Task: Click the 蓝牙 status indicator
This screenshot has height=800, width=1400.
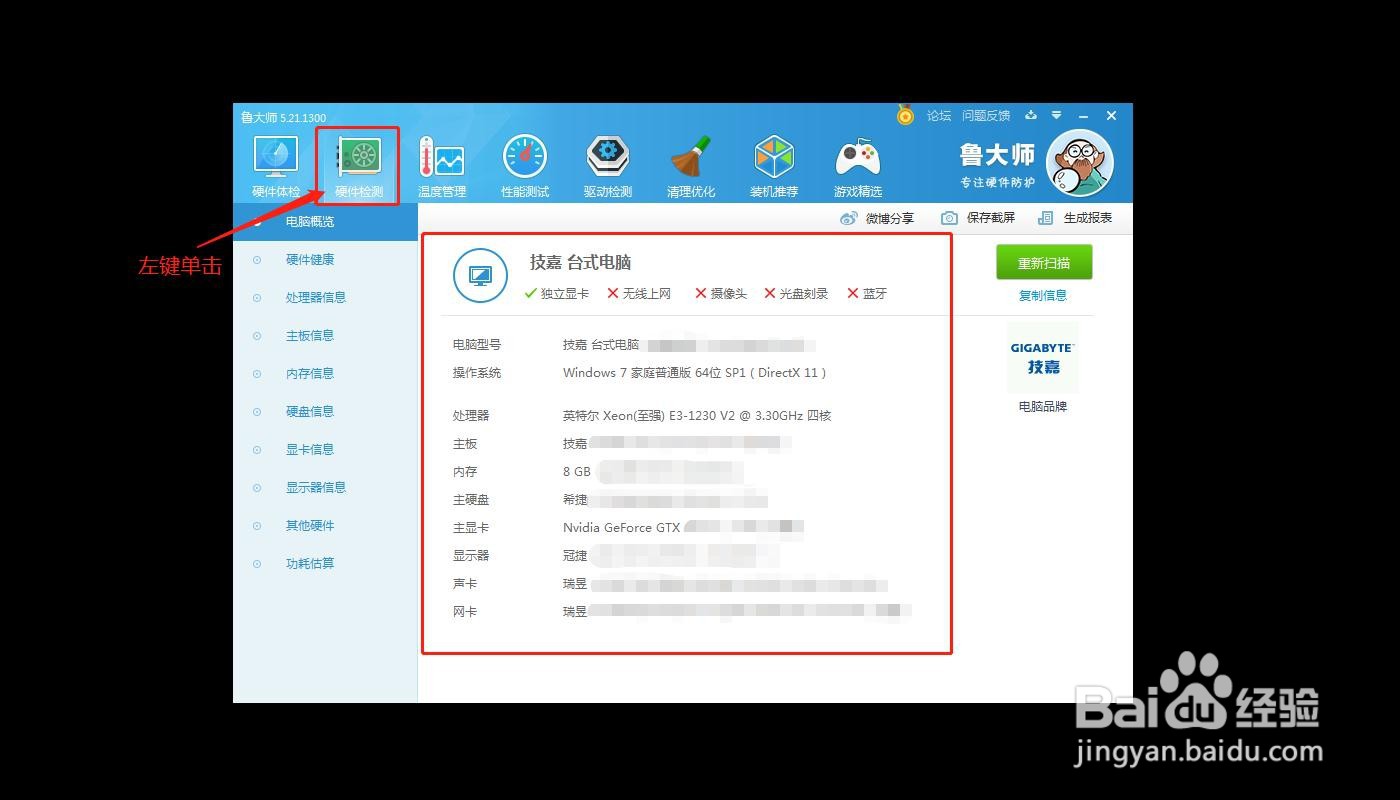Action: coord(867,294)
